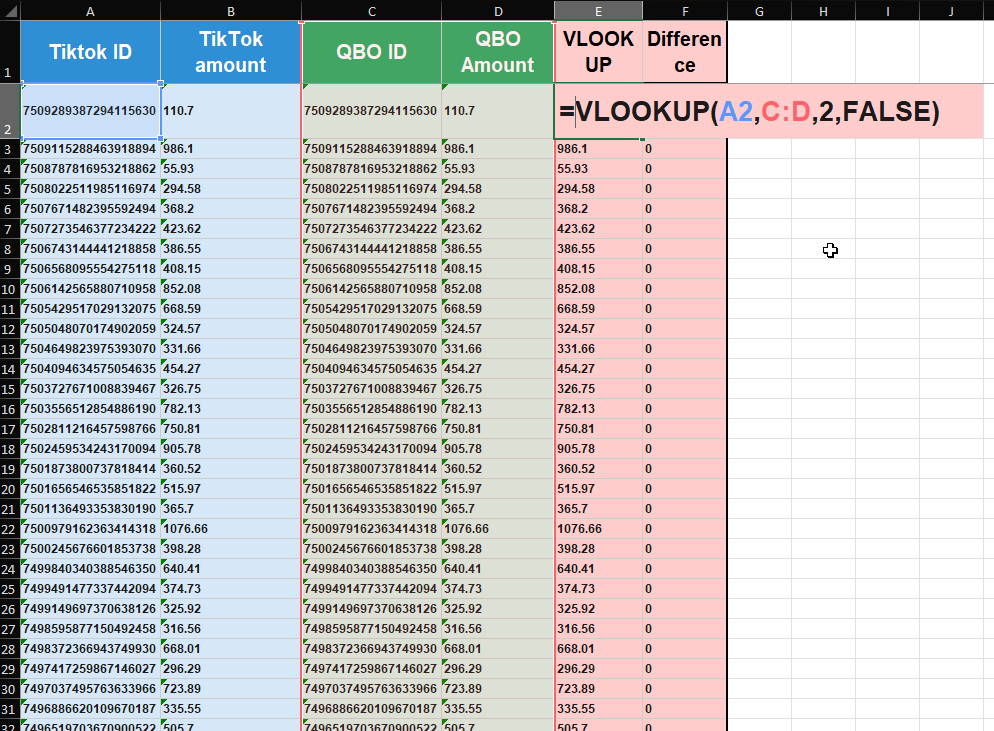Image resolution: width=994 pixels, height=731 pixels.
Task: Select column J header
Action: (951, 10)
